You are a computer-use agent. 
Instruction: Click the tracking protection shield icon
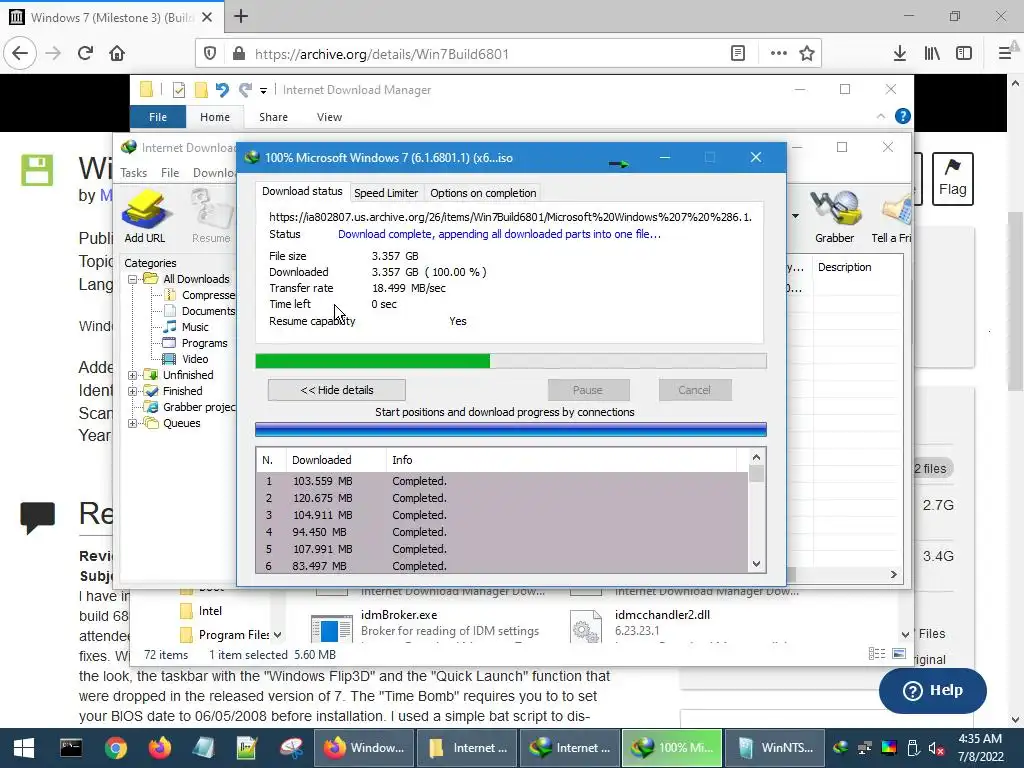(210, 54)
